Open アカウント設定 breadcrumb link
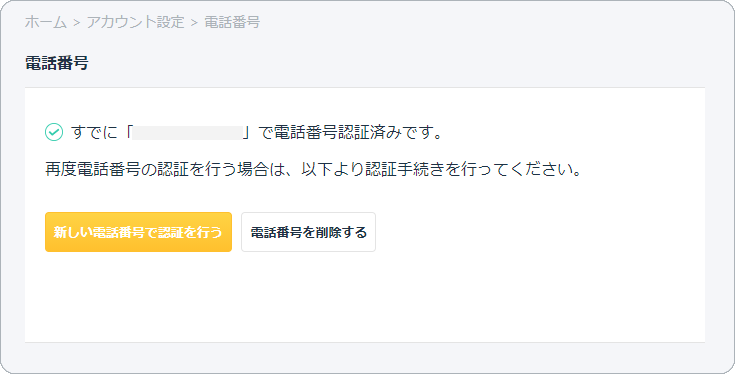The width and height of the screenshot is (735, 374). pos(135,22)
